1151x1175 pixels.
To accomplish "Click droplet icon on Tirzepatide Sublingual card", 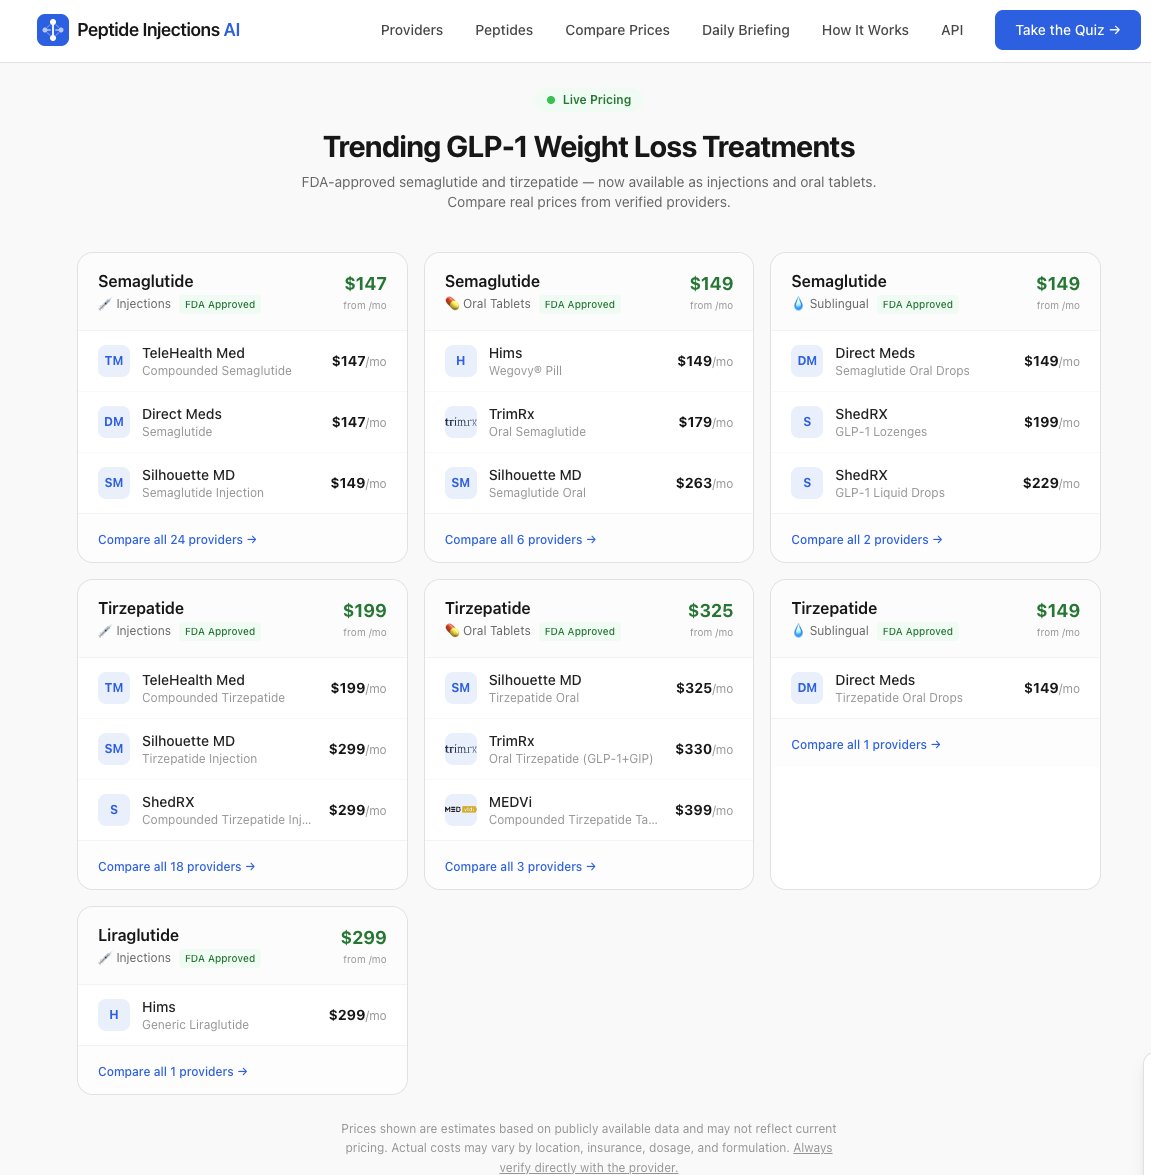I will [798, 631].
